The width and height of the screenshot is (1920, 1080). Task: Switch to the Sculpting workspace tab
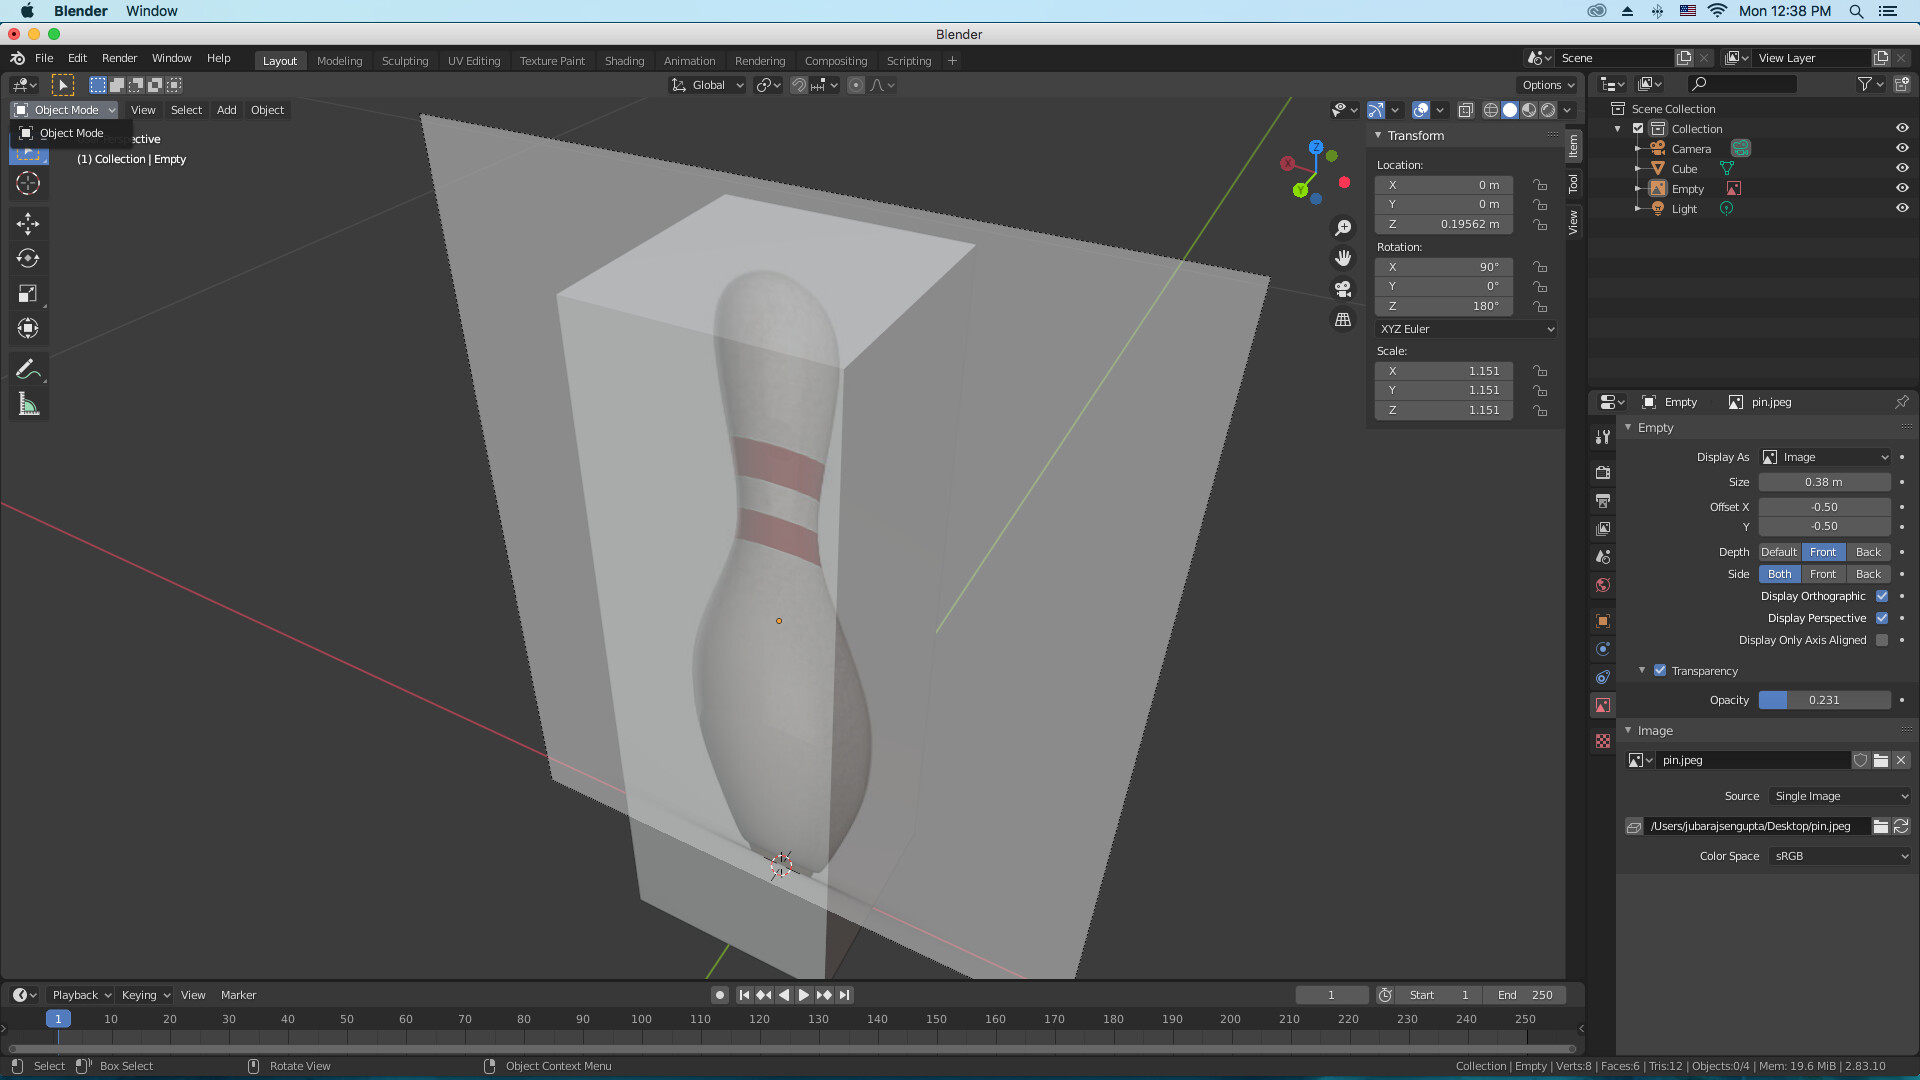(404, 61)
